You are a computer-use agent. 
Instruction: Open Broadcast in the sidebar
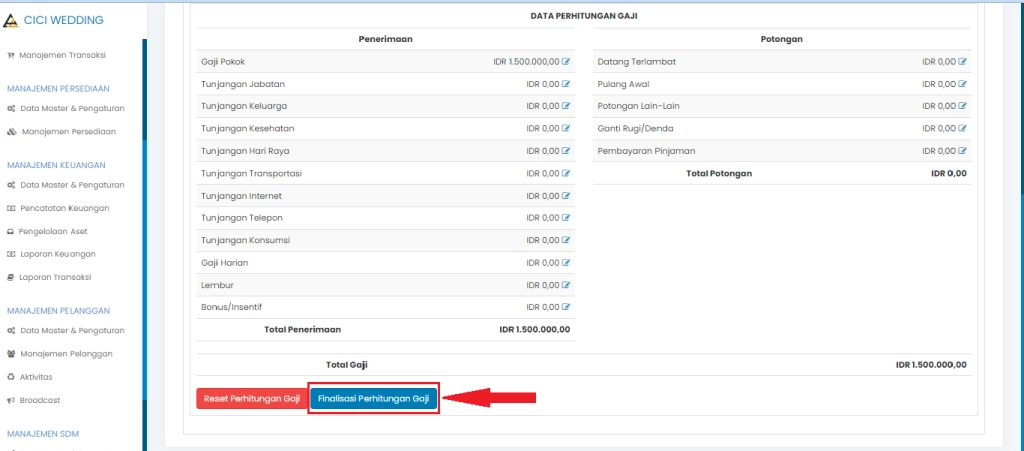pos(39,400)
